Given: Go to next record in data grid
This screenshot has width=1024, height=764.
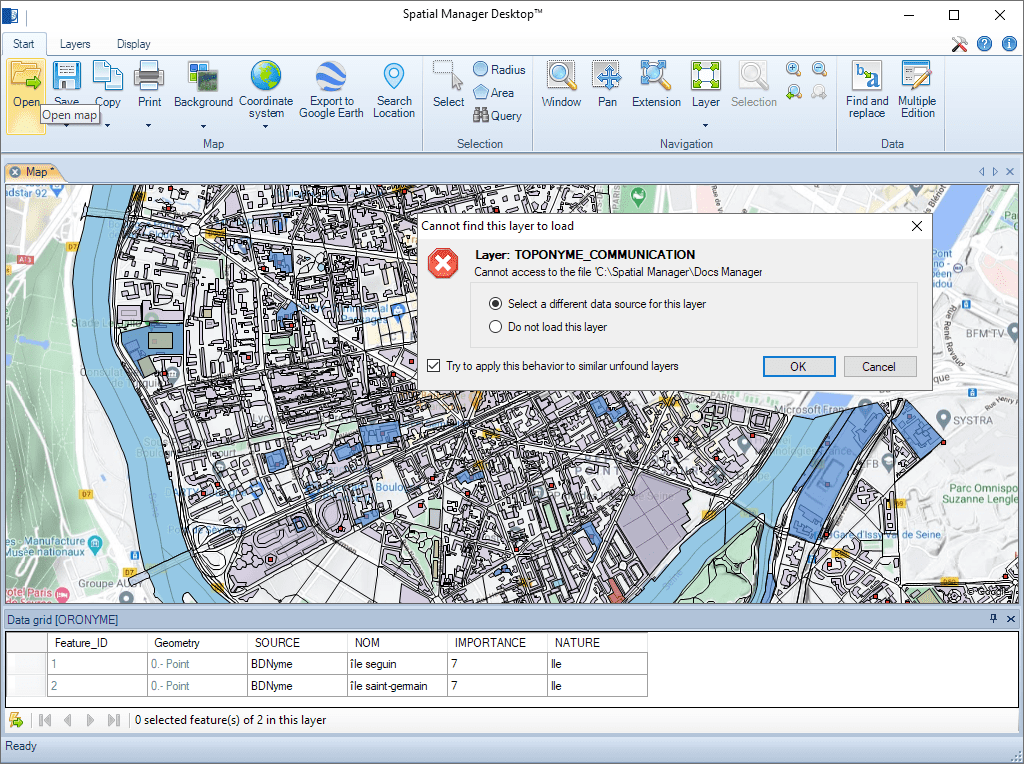Looking at the screenshot, I should (91, 720).
